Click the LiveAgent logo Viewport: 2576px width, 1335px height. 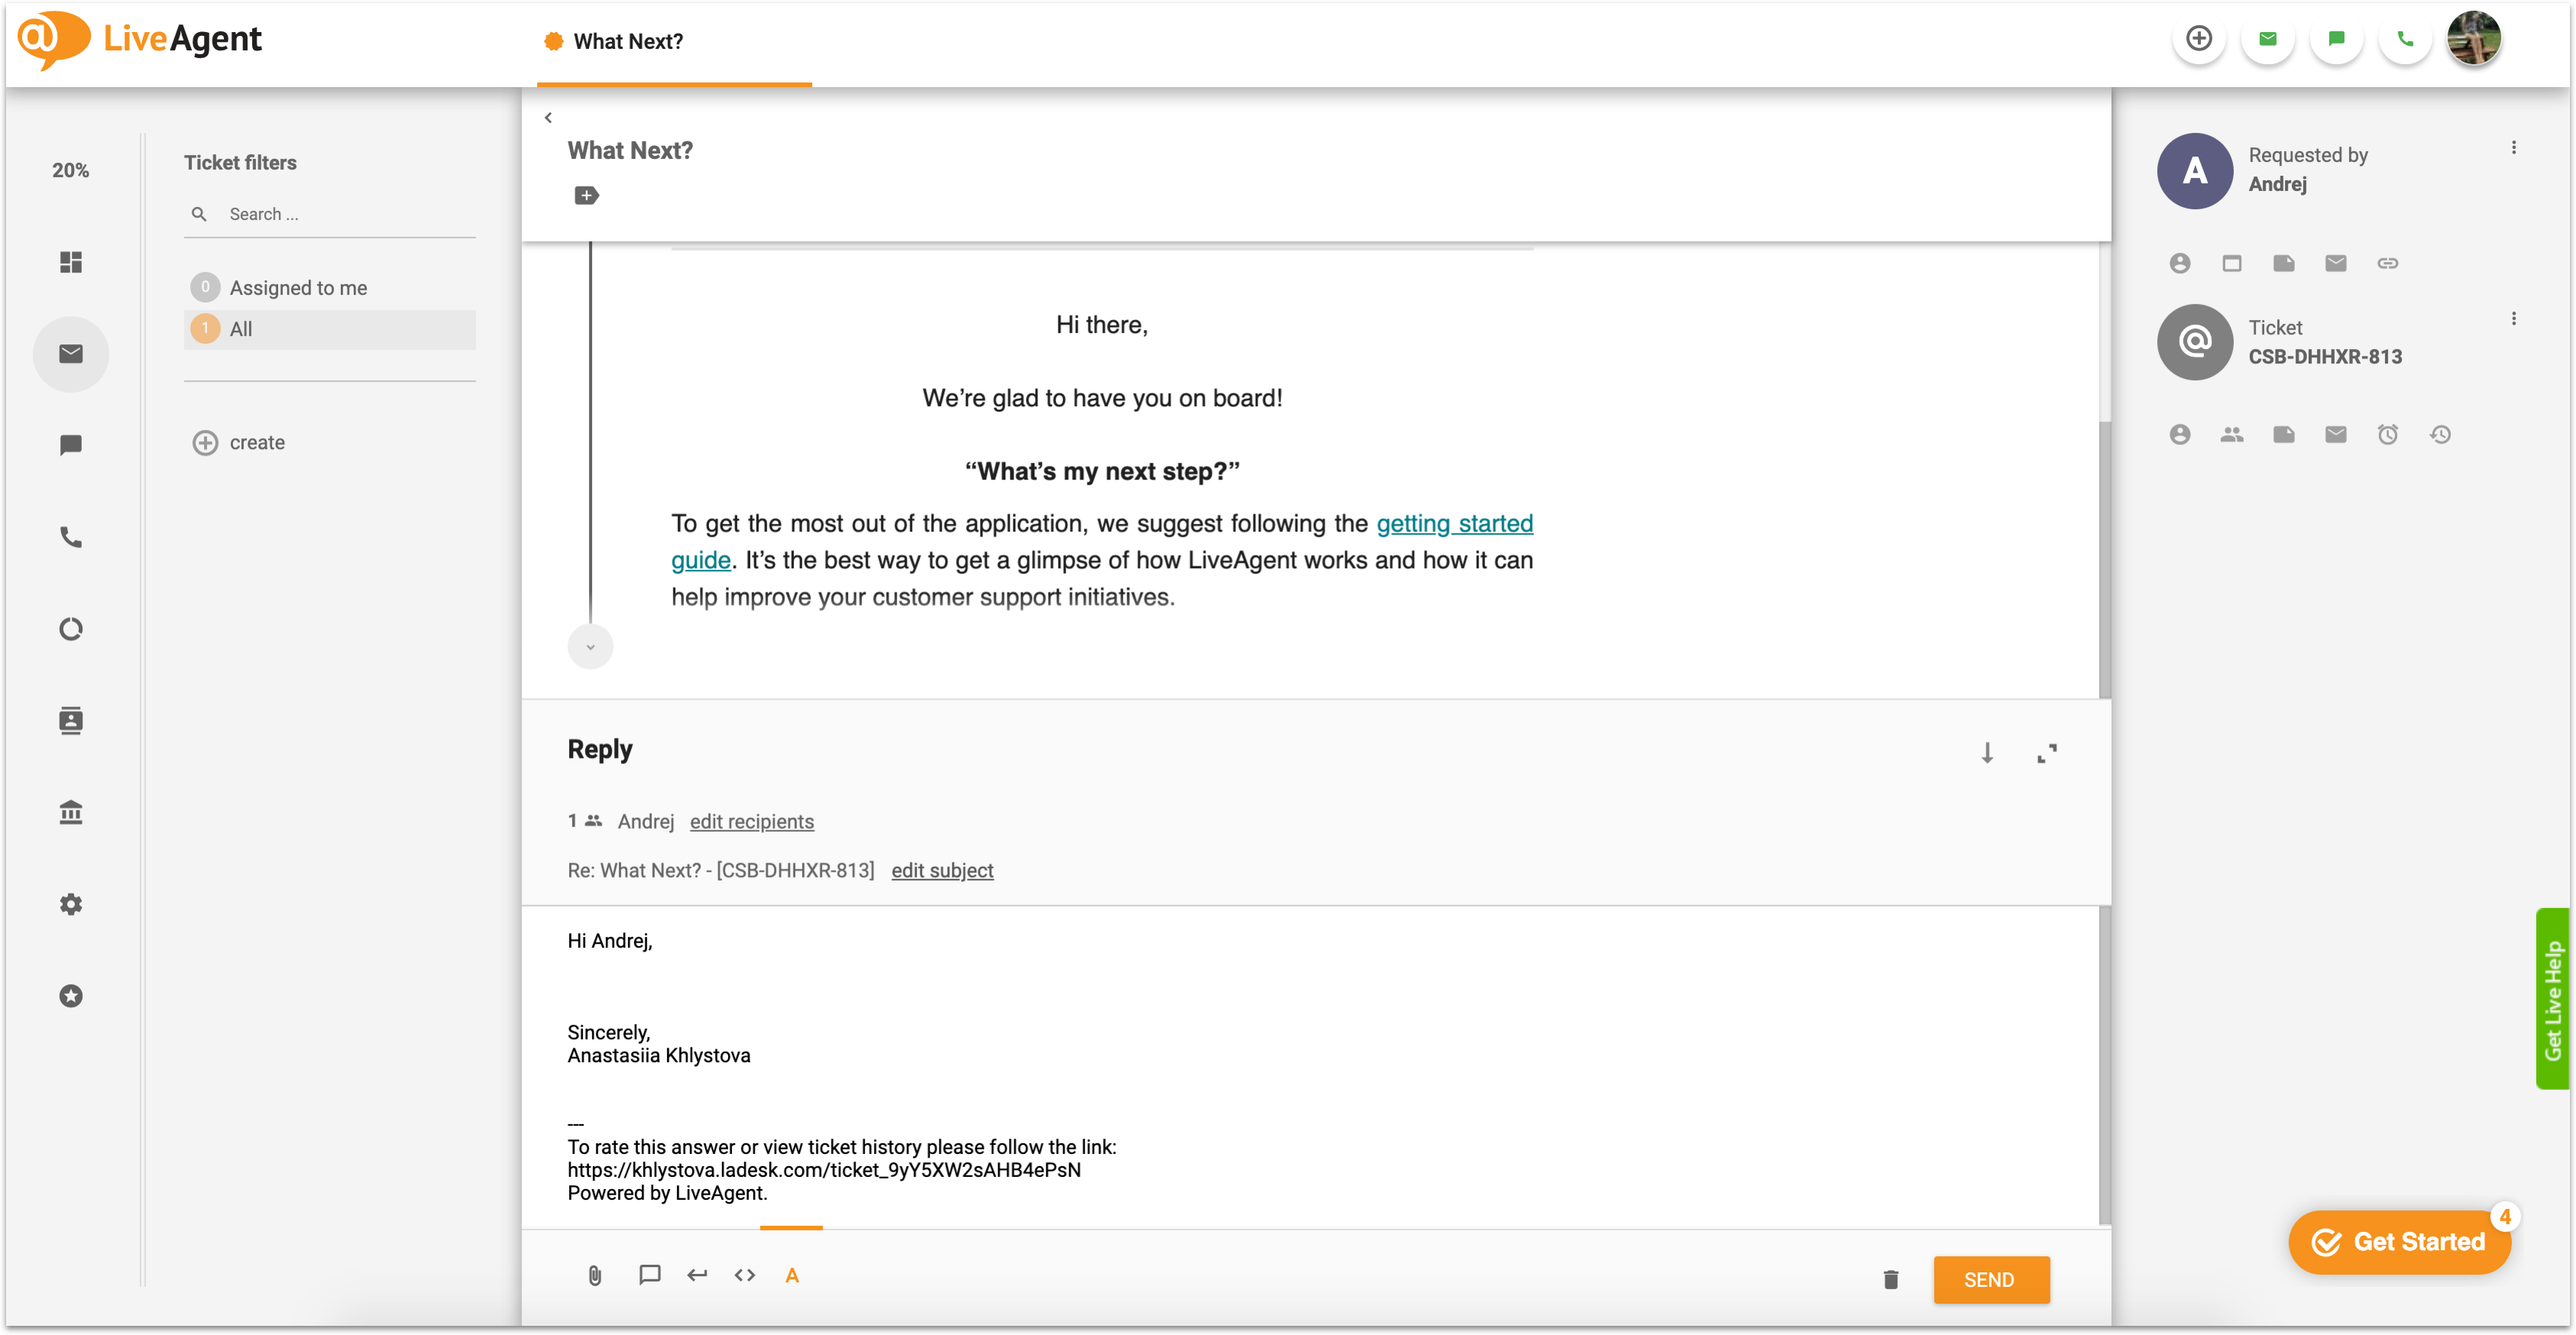[140, 40]
